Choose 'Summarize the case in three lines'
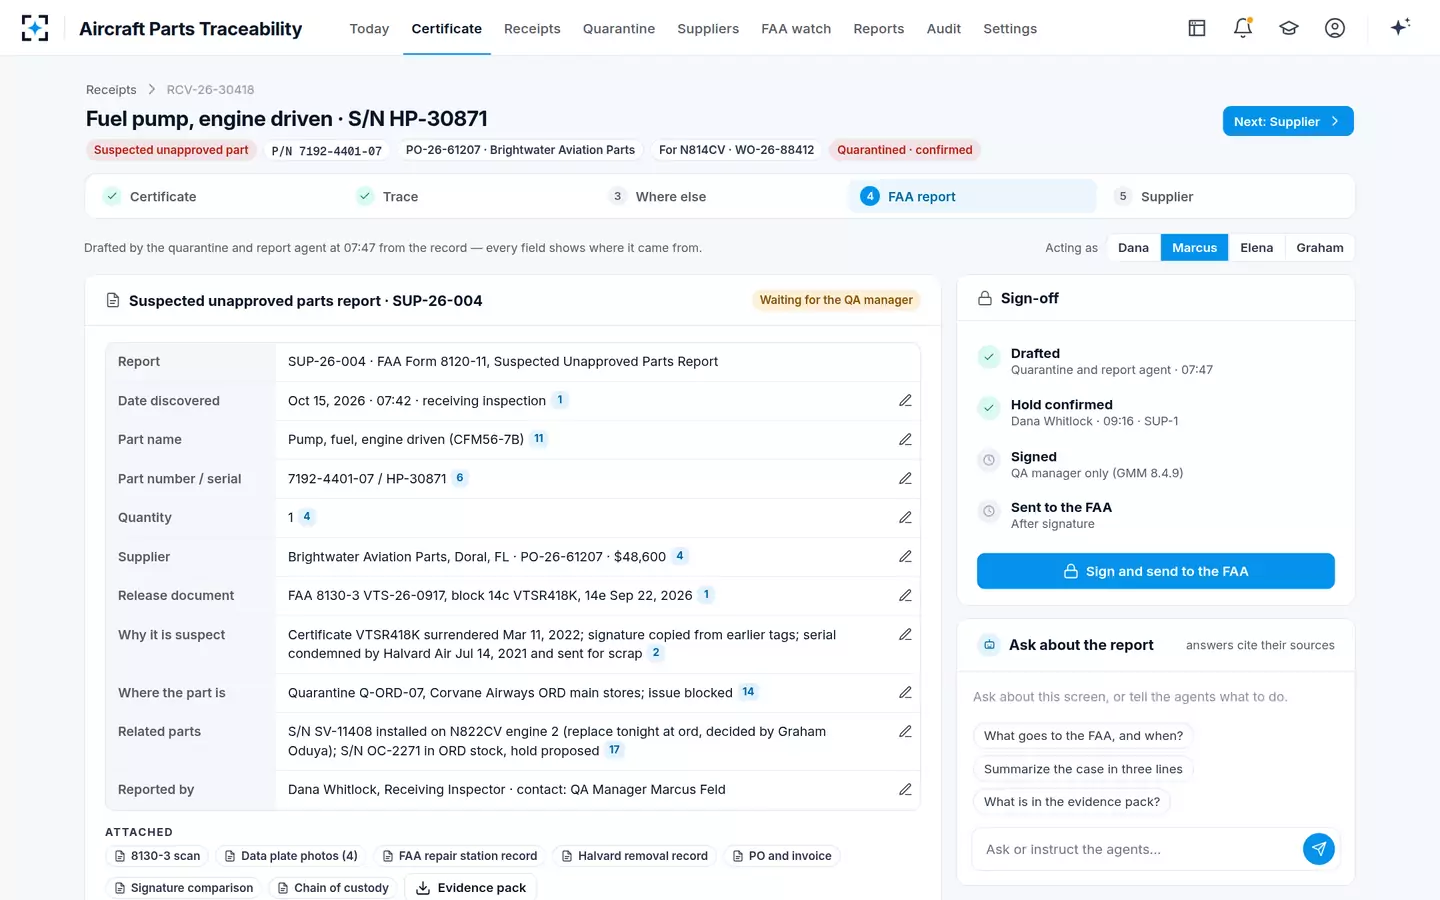Viewport: 1440px width, 900px height. [x=1083, y=769]
